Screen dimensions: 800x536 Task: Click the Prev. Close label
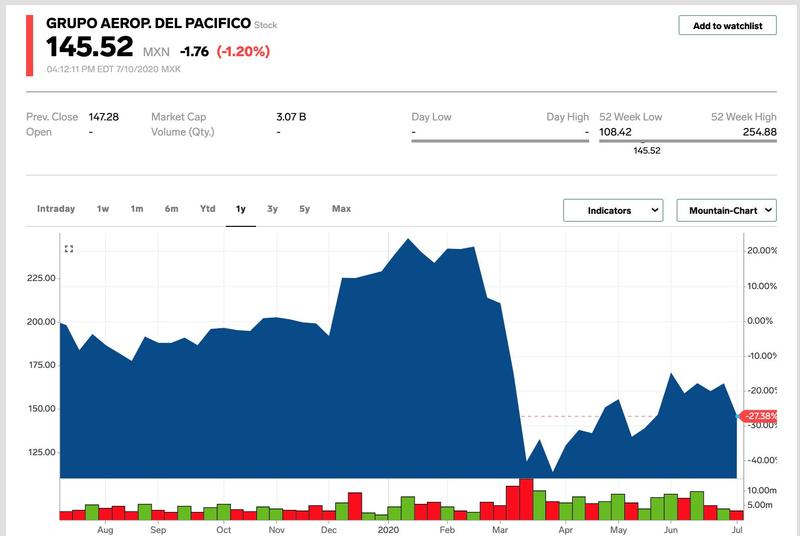[52, 117]
